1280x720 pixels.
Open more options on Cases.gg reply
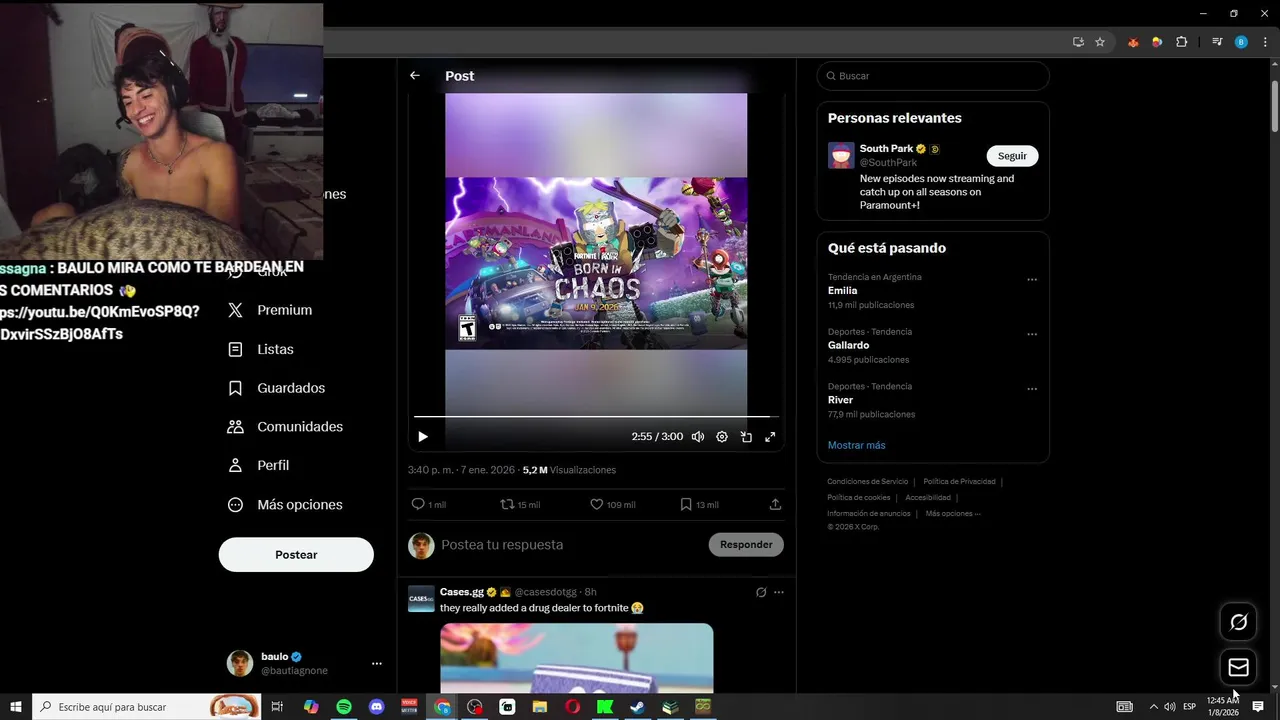coord(779,592)
